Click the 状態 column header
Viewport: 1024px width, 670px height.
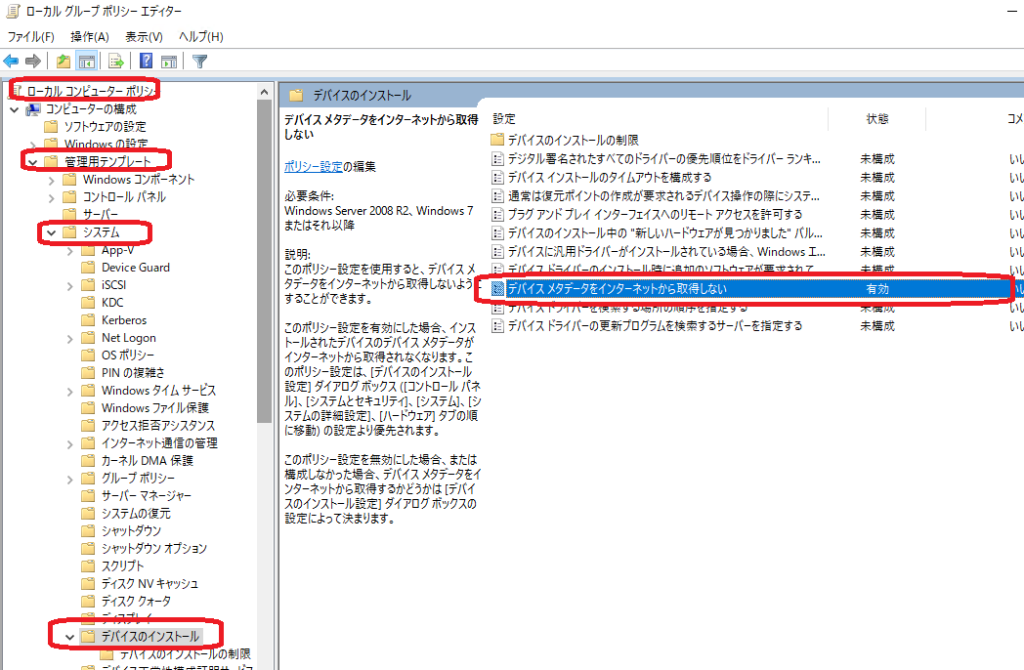click(877, 118)
